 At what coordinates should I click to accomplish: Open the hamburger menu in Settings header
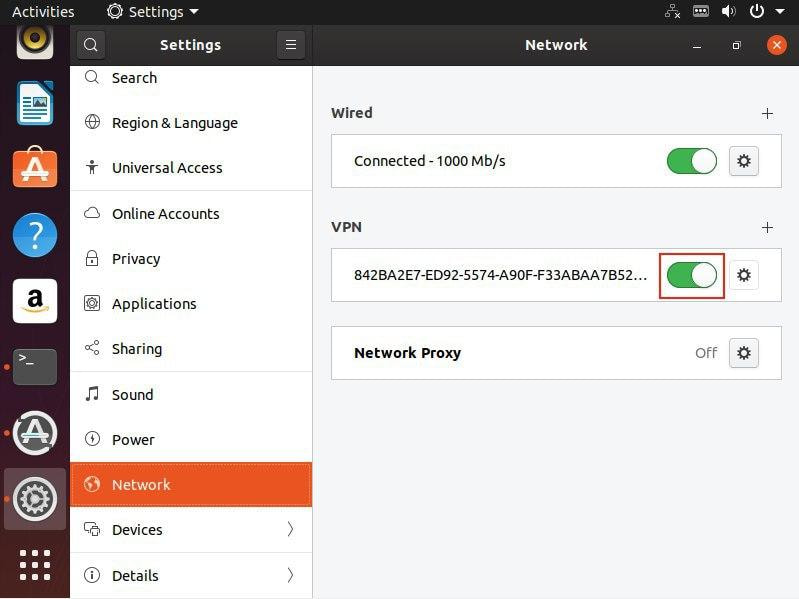pyautogui.click(x=291, y=45)
